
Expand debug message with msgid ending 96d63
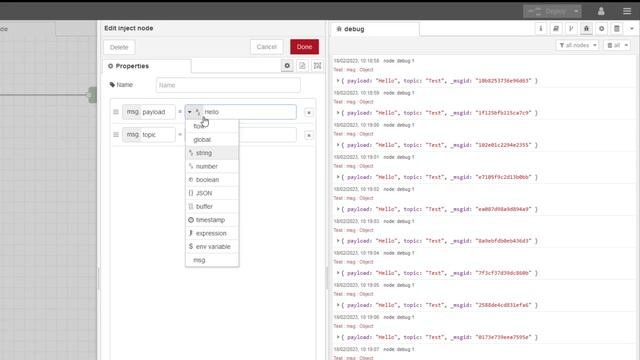click(x=338, y=81)
